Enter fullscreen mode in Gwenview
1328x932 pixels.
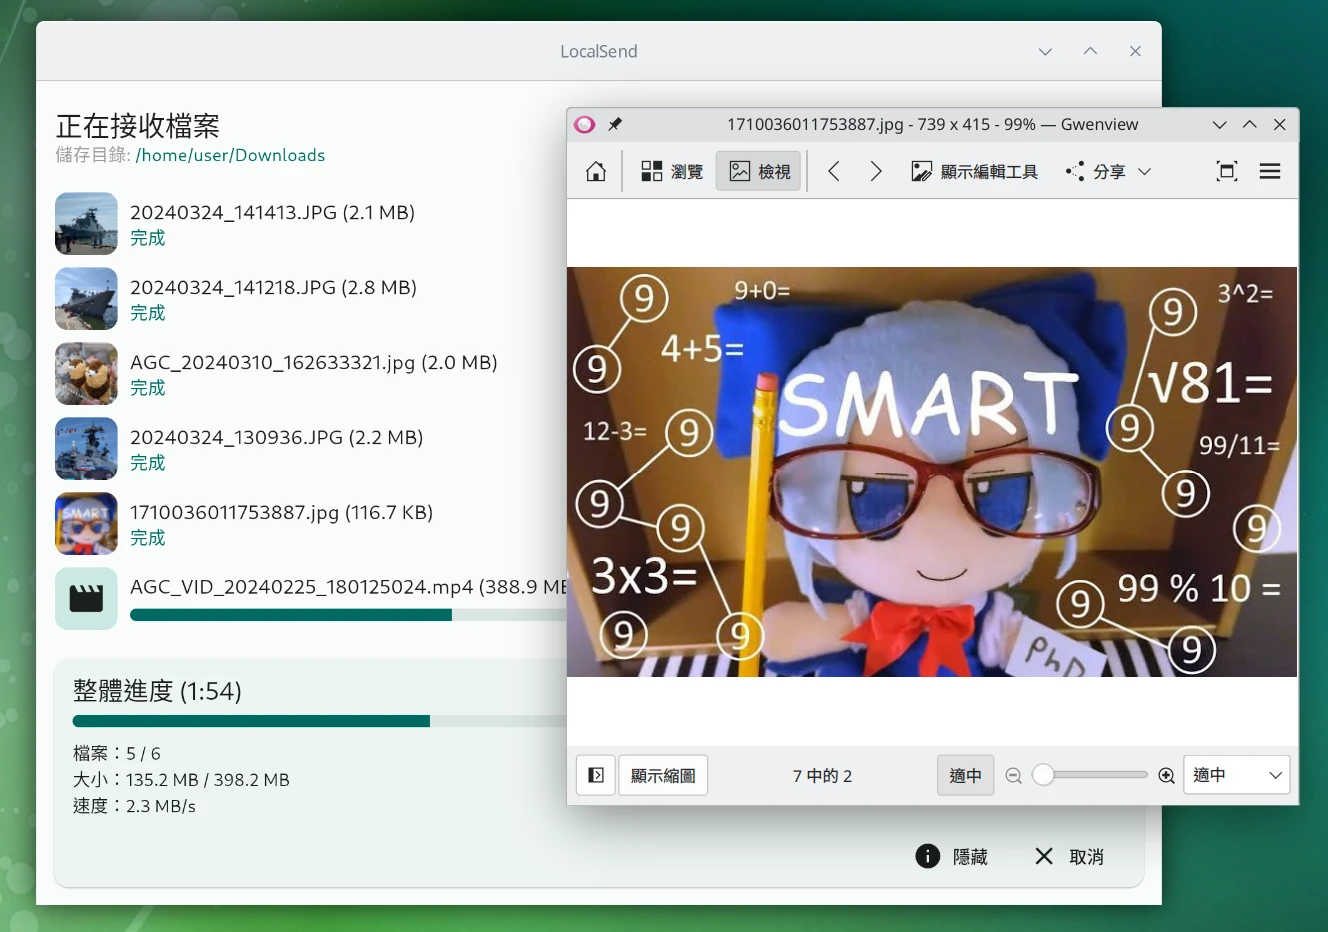point(1226,172)
